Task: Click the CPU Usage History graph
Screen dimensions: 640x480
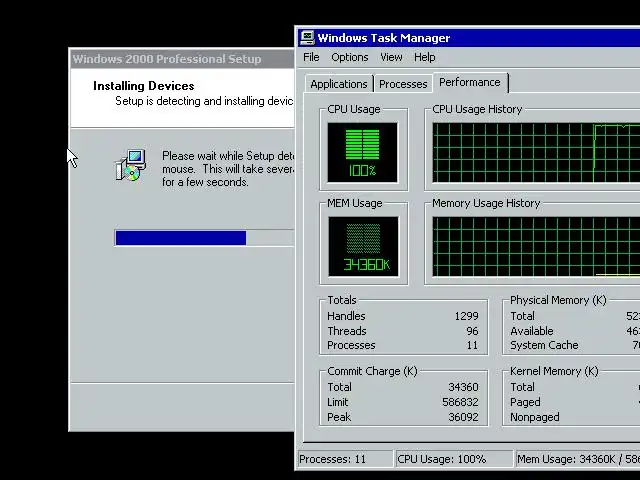Action: pyautogui.click(x=536, y=153)
